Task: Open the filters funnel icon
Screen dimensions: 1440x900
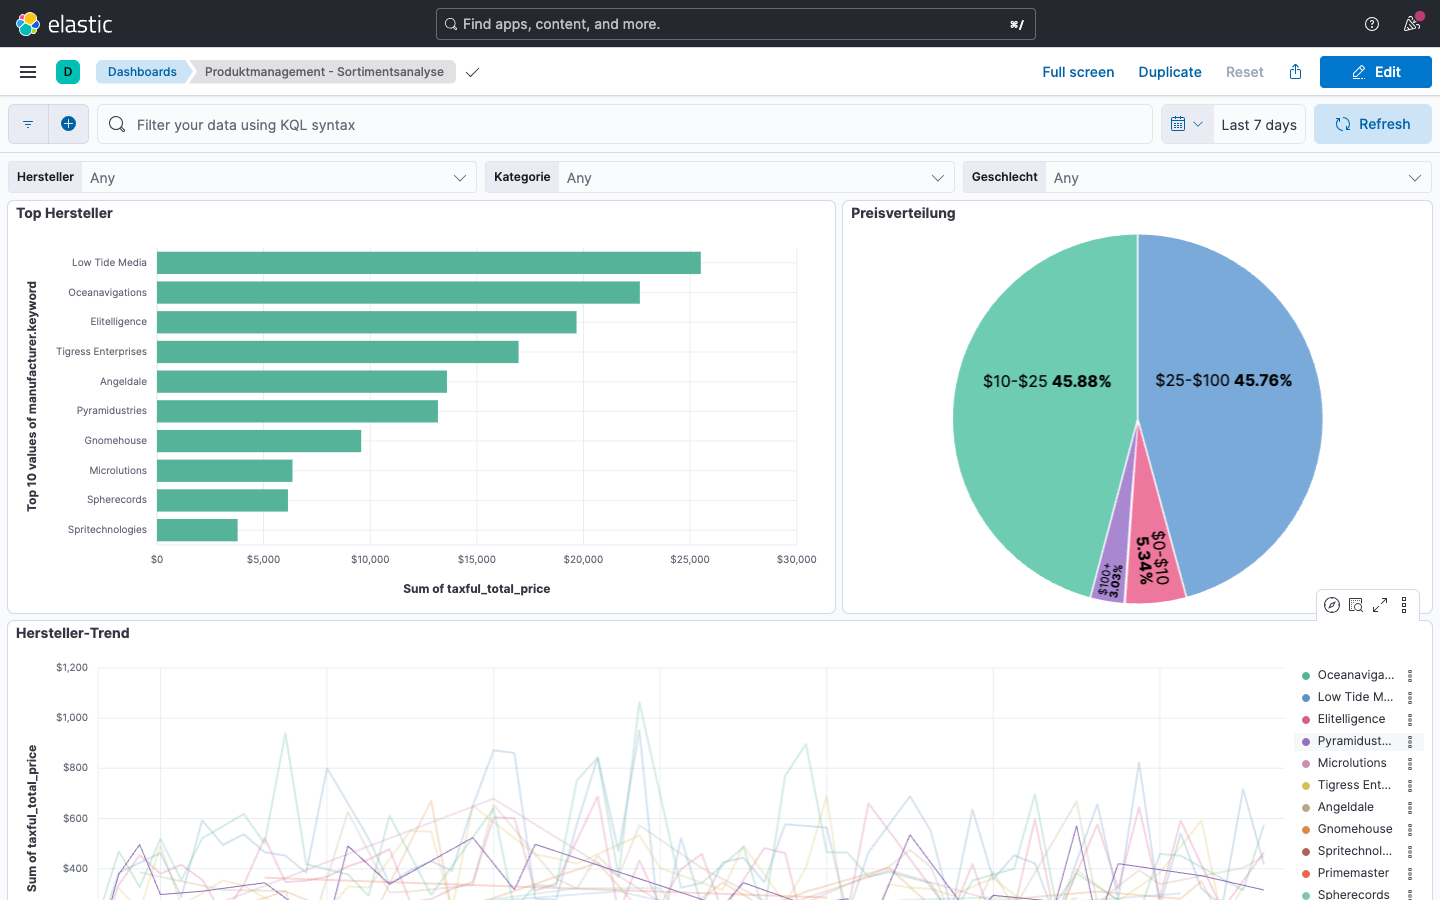Action: [27, 123]
